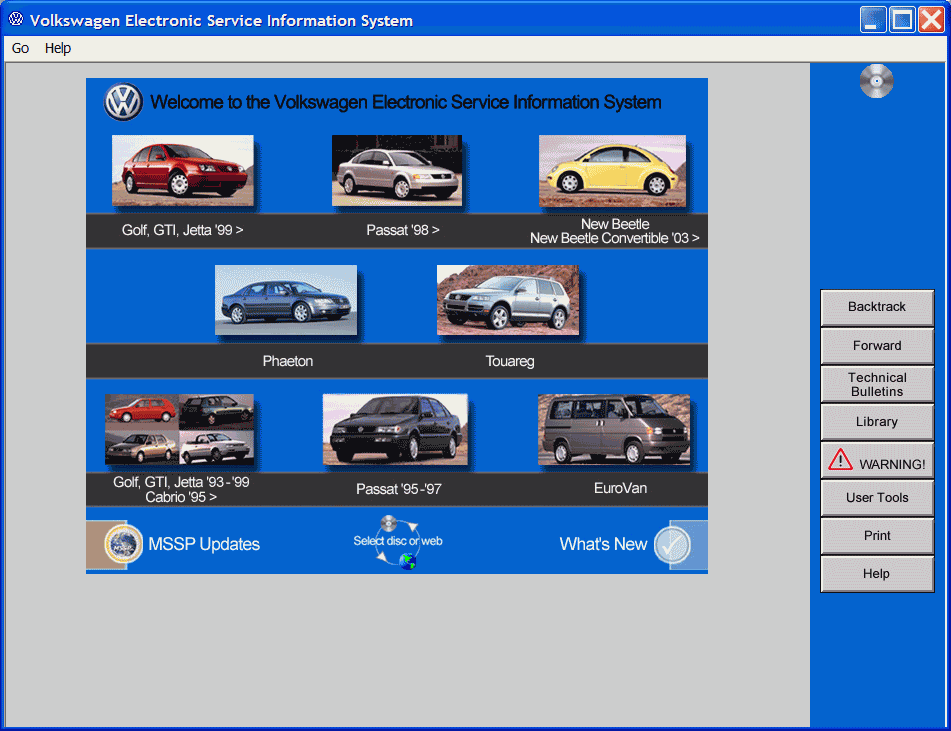Viewport: 951px width, 731px height.
Task: Click the Passat '98 > label
Action: (403, 231)
